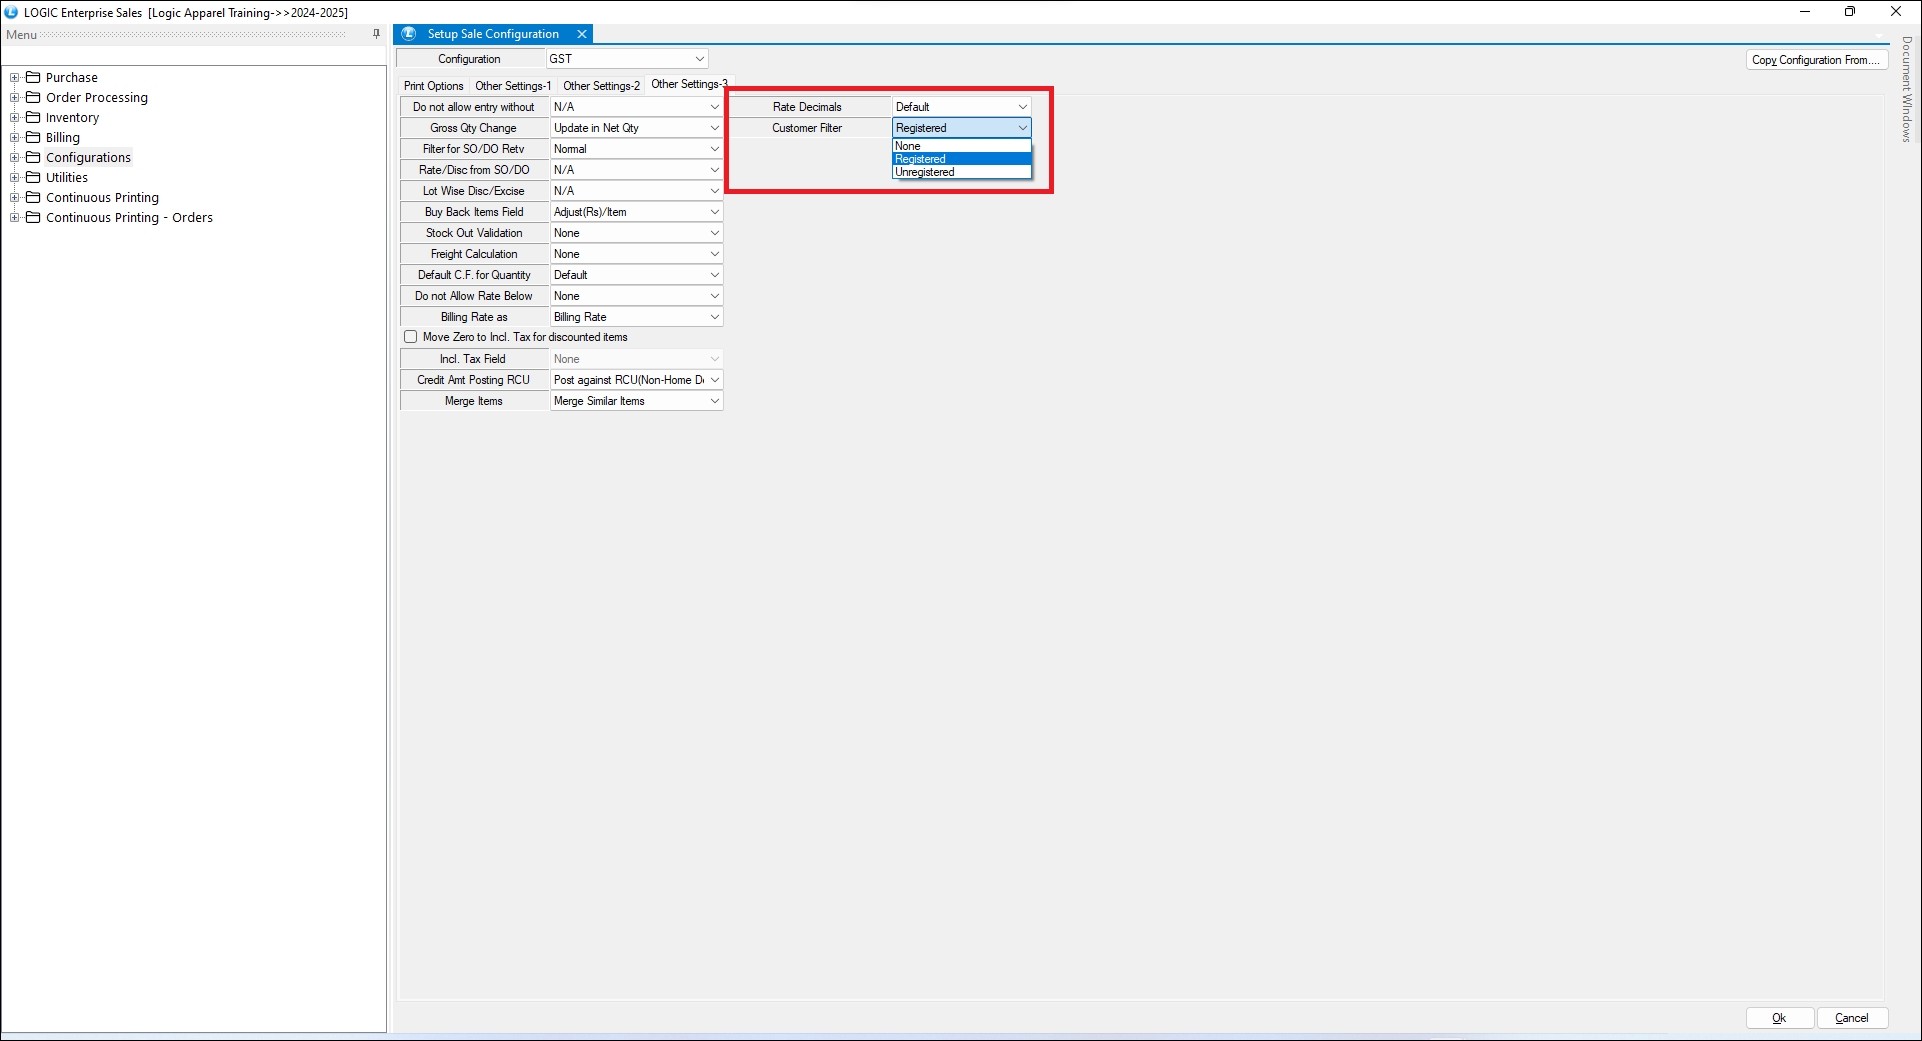The height and width of the screenshot is (1041, 1922).
Task: Click the Inventory folder icon
Action: [x=33, y=117]
